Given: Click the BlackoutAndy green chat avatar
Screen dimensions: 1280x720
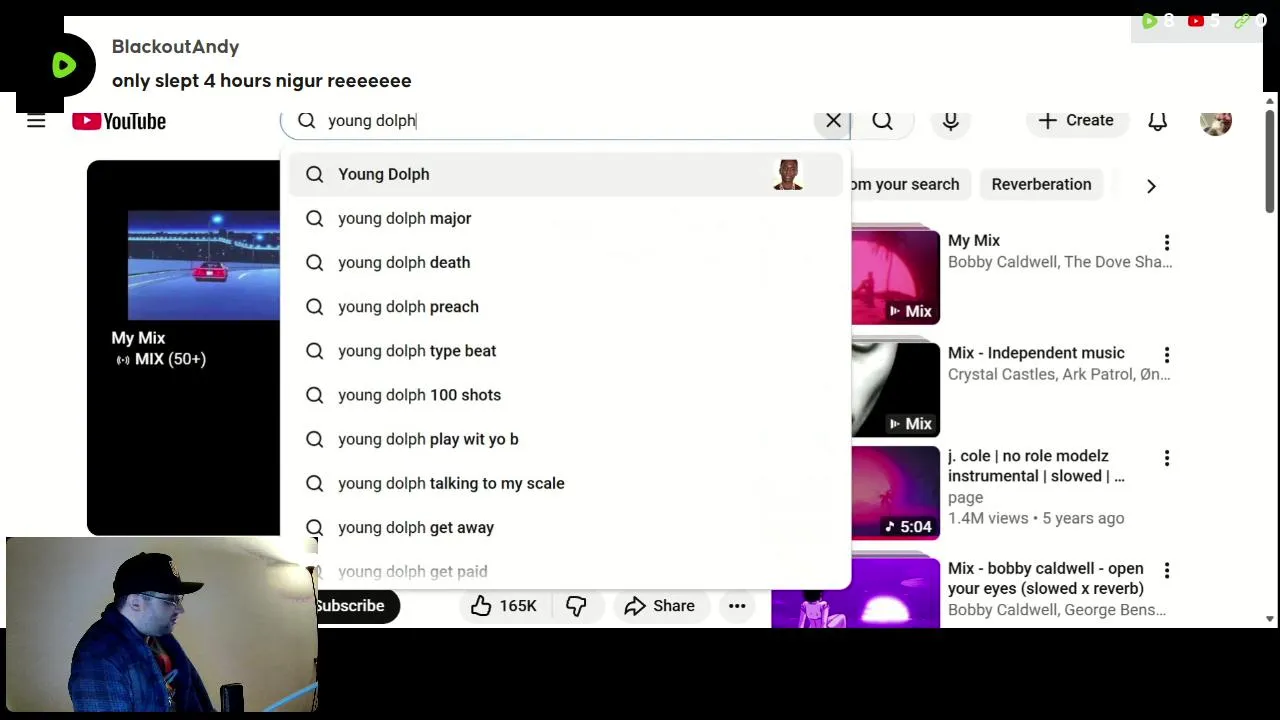Looking at the screenshot, I should tap(64, 65).
